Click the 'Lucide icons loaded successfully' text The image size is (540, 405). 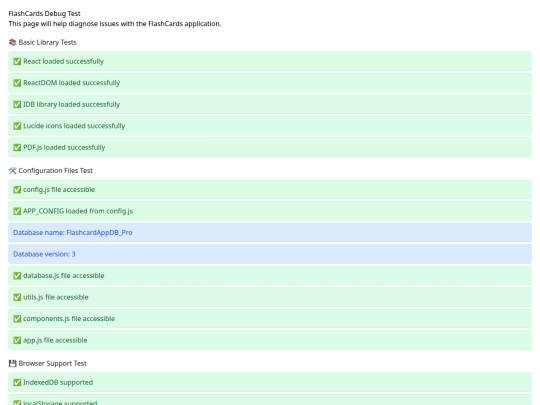pyautogui.click(x=74, y=126)
